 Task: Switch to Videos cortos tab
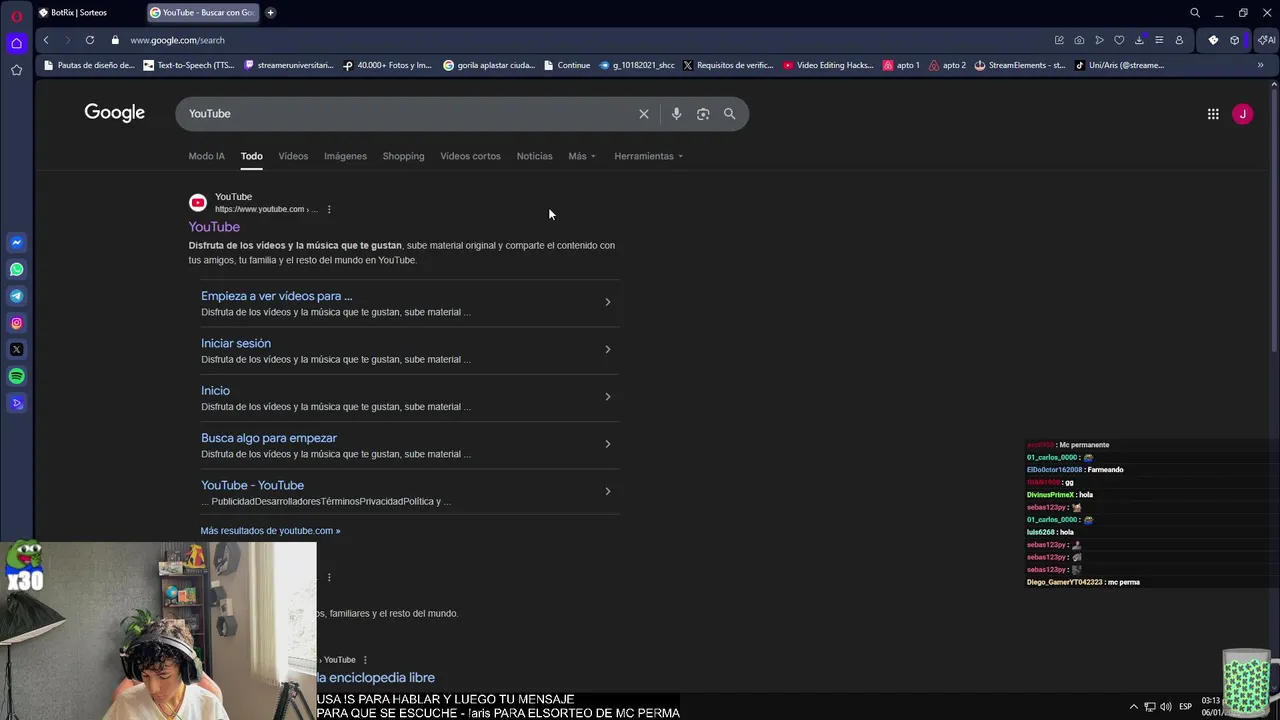[470, 156]
